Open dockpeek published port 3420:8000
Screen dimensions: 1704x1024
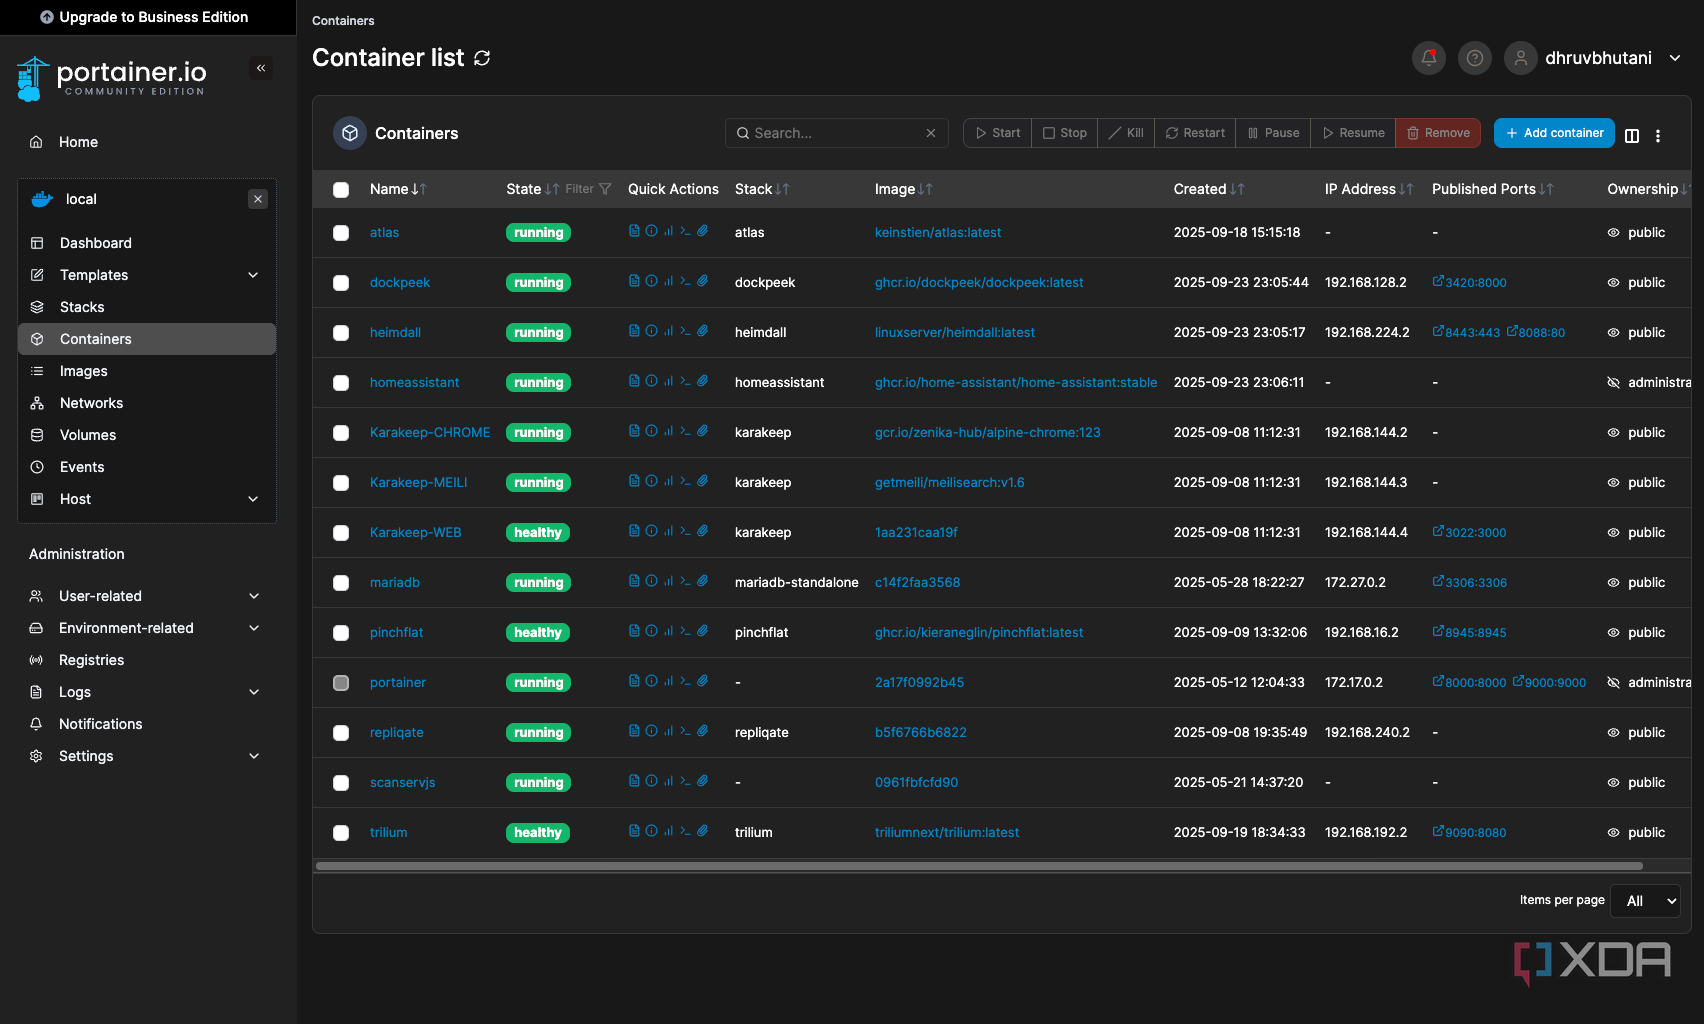(x=1469, y=283)
